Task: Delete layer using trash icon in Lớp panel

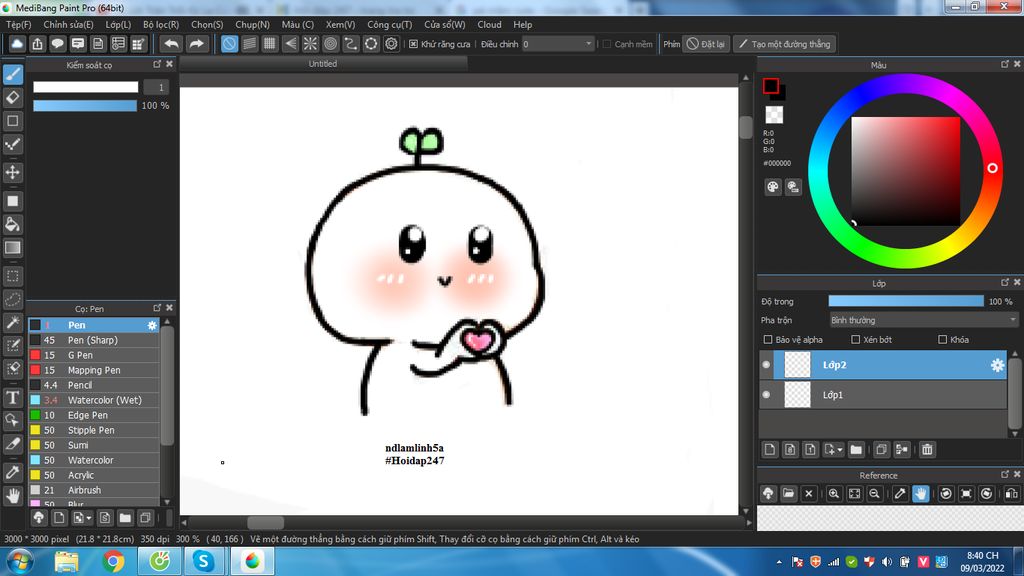Action: tap(927, 449)
